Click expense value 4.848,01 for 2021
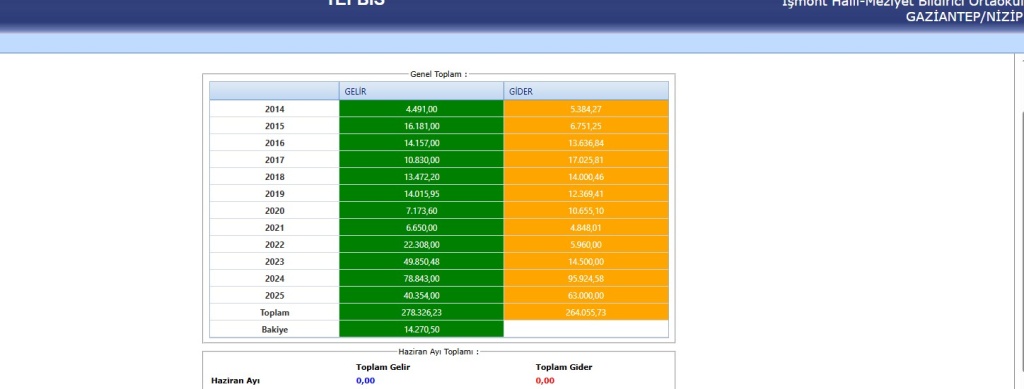 [586, 228]
